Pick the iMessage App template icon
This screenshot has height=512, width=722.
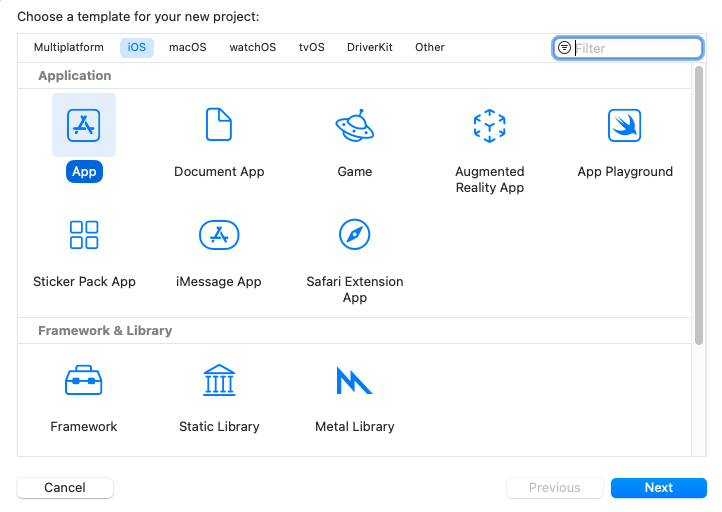(219, 235)
